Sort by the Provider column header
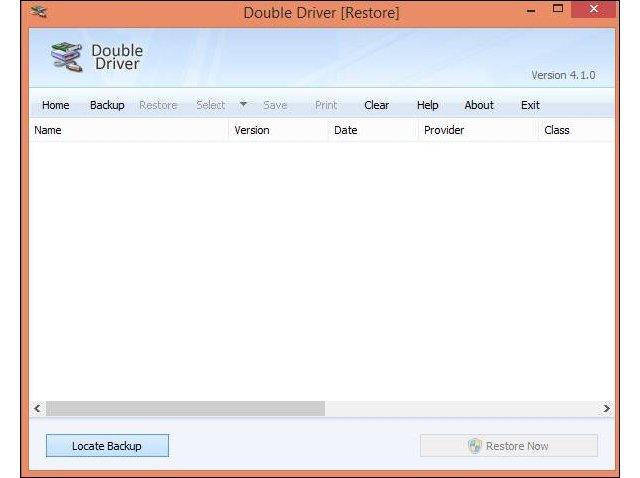Viewport: 640px width, 478px height. click(x=479, y=130)
